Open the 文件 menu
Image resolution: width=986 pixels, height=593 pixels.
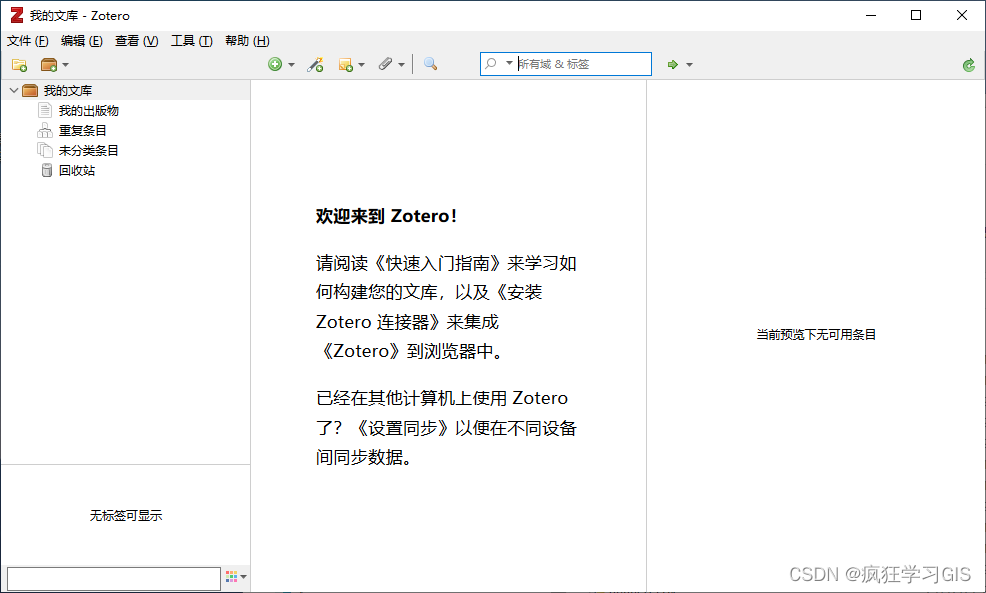tap(26, 41)
